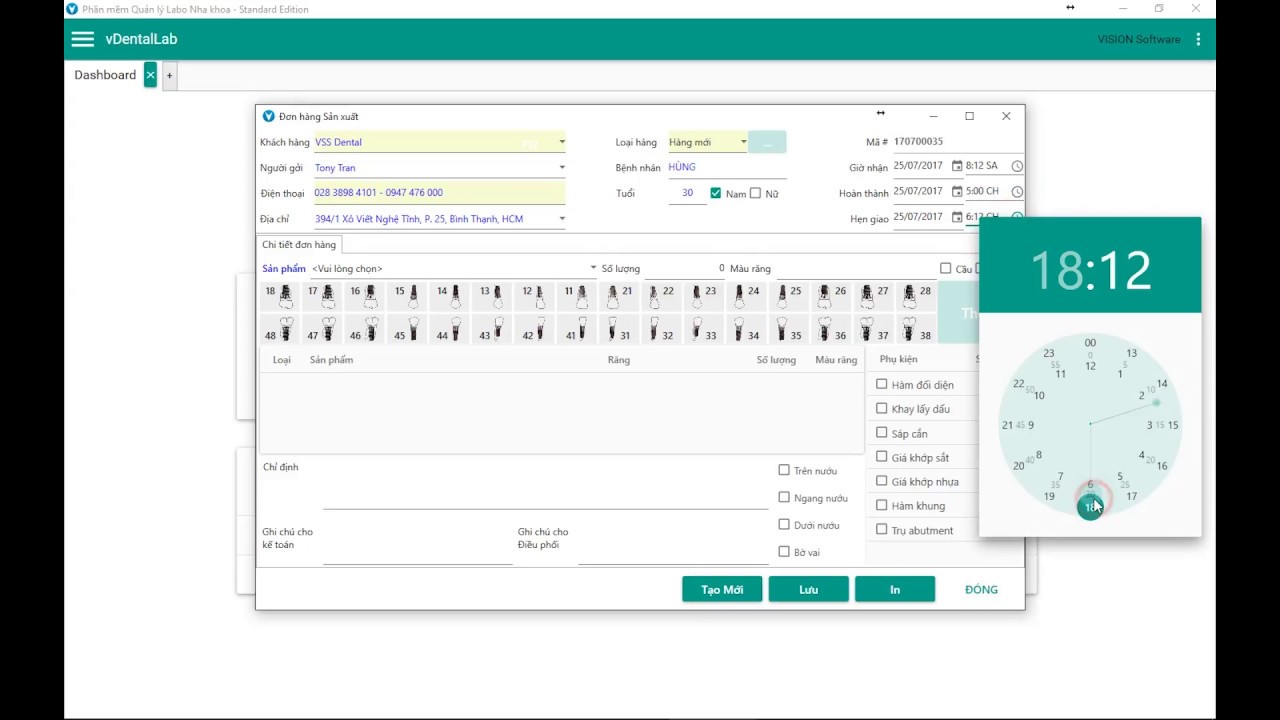
Task: Edit the Điện thoại phone field
Action: (439, 193)
